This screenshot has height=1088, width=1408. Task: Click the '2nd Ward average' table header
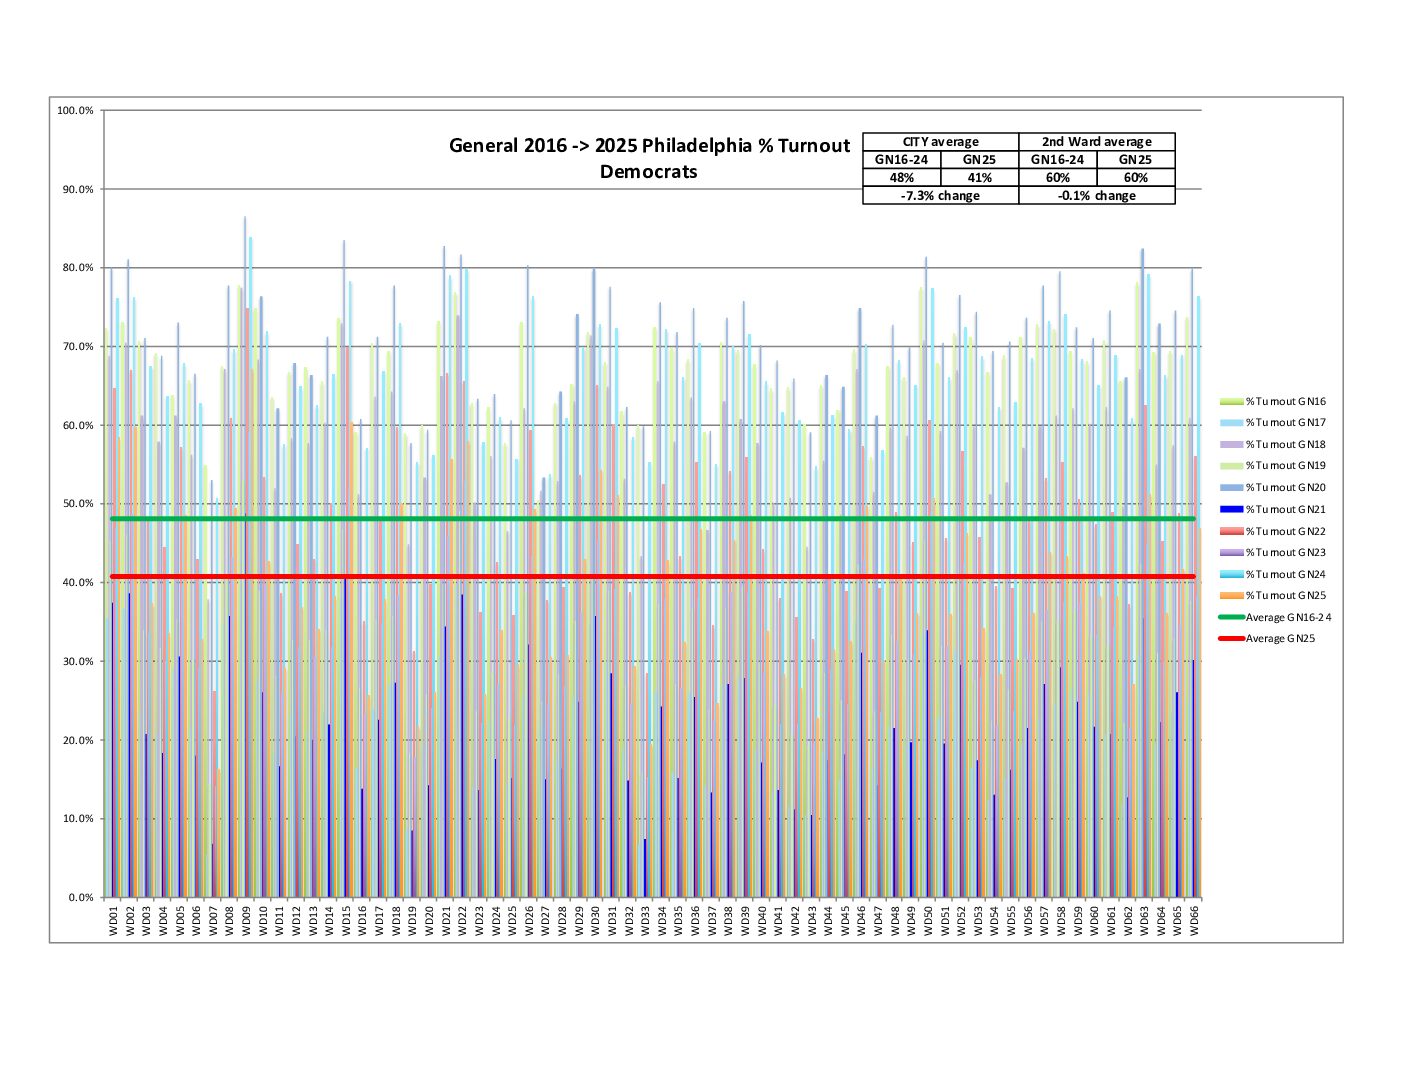1096,142
